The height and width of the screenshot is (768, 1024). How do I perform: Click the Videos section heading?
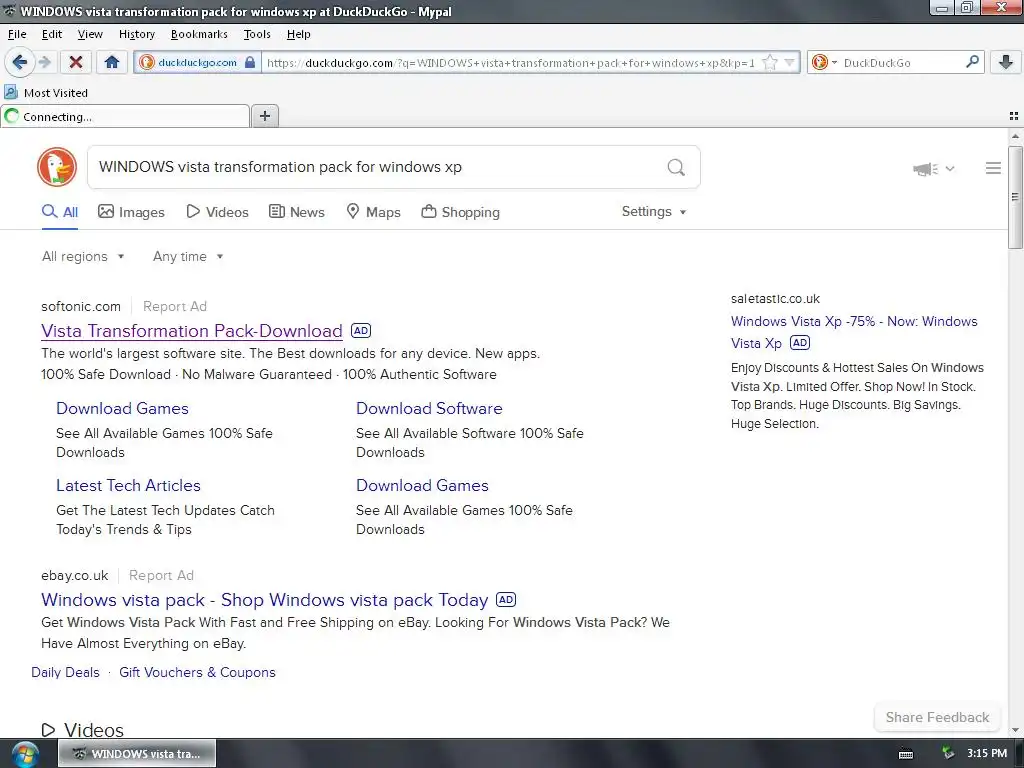pyautogui.click(x=93, y=730)
